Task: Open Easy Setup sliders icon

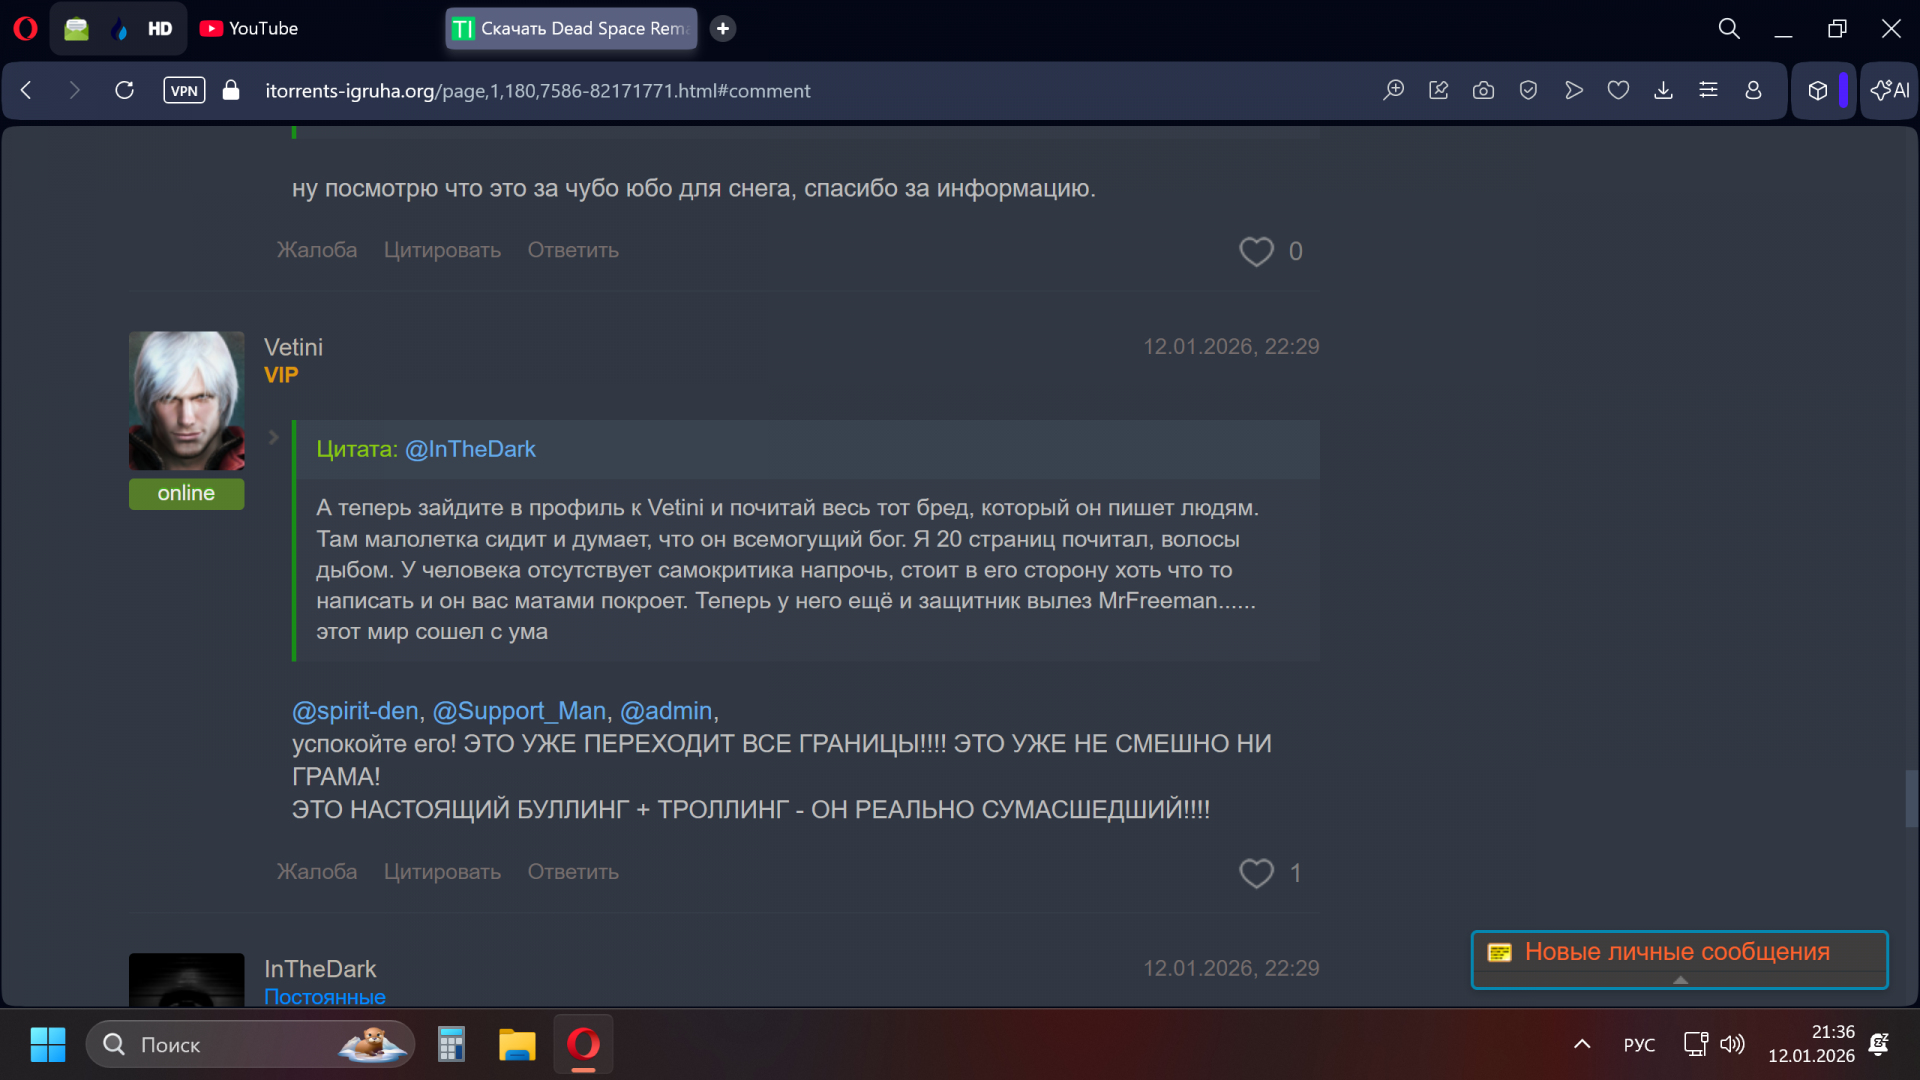Action: 1708,91
